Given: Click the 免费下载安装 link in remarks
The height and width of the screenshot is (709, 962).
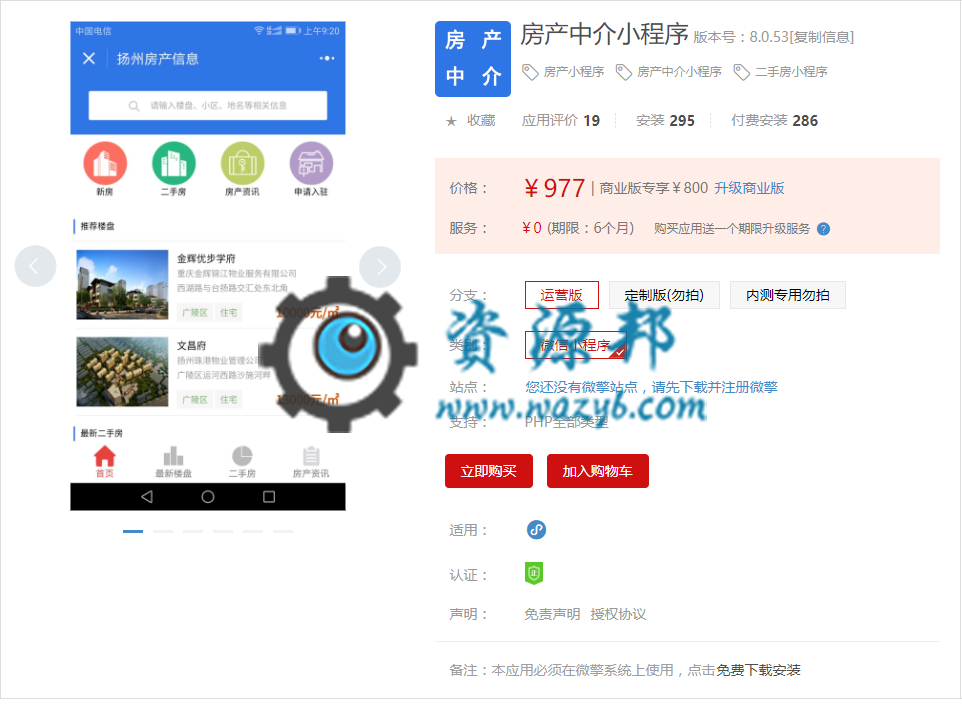Looking at the screenshot, I should pos(758,670).
